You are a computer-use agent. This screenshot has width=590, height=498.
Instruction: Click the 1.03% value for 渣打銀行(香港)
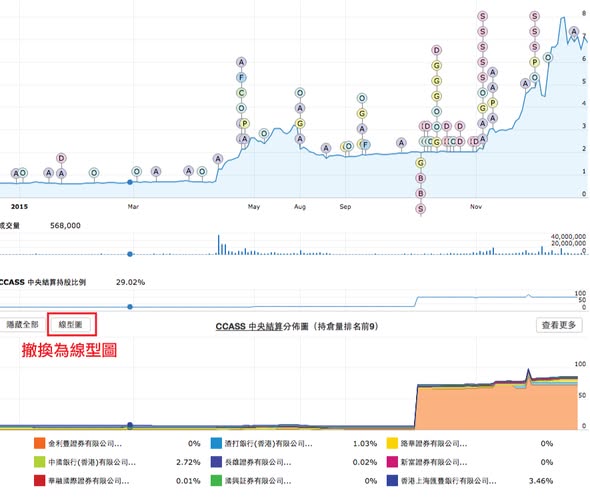coord(365,443)
